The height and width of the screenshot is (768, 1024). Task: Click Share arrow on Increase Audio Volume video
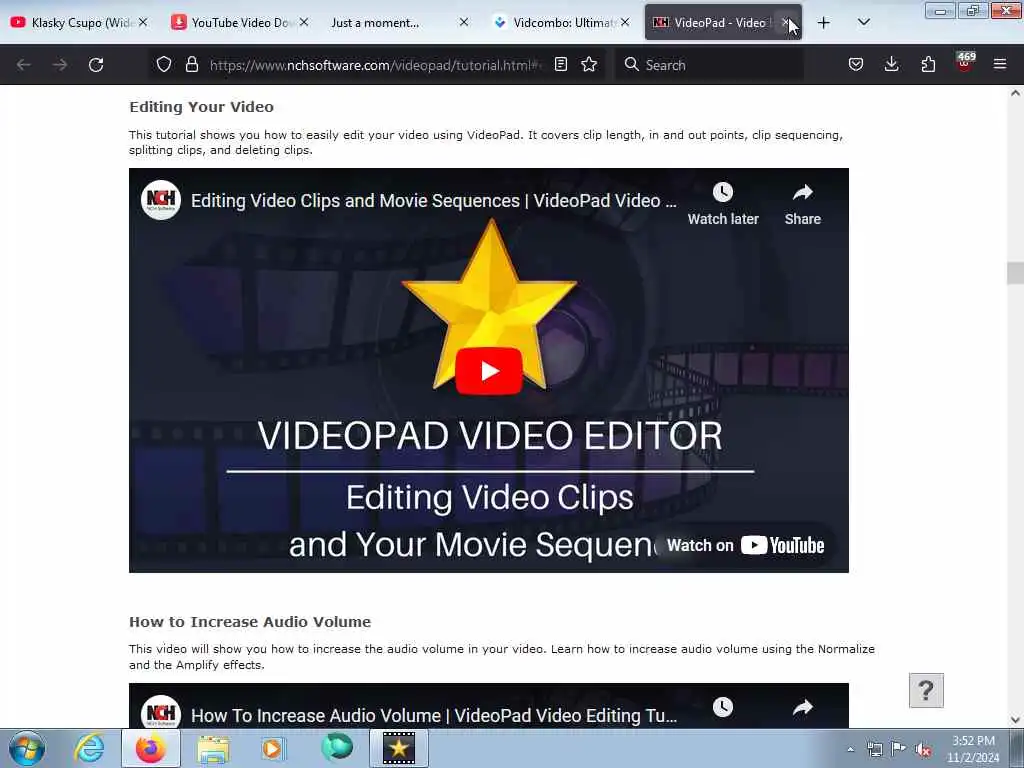point(803,707)
